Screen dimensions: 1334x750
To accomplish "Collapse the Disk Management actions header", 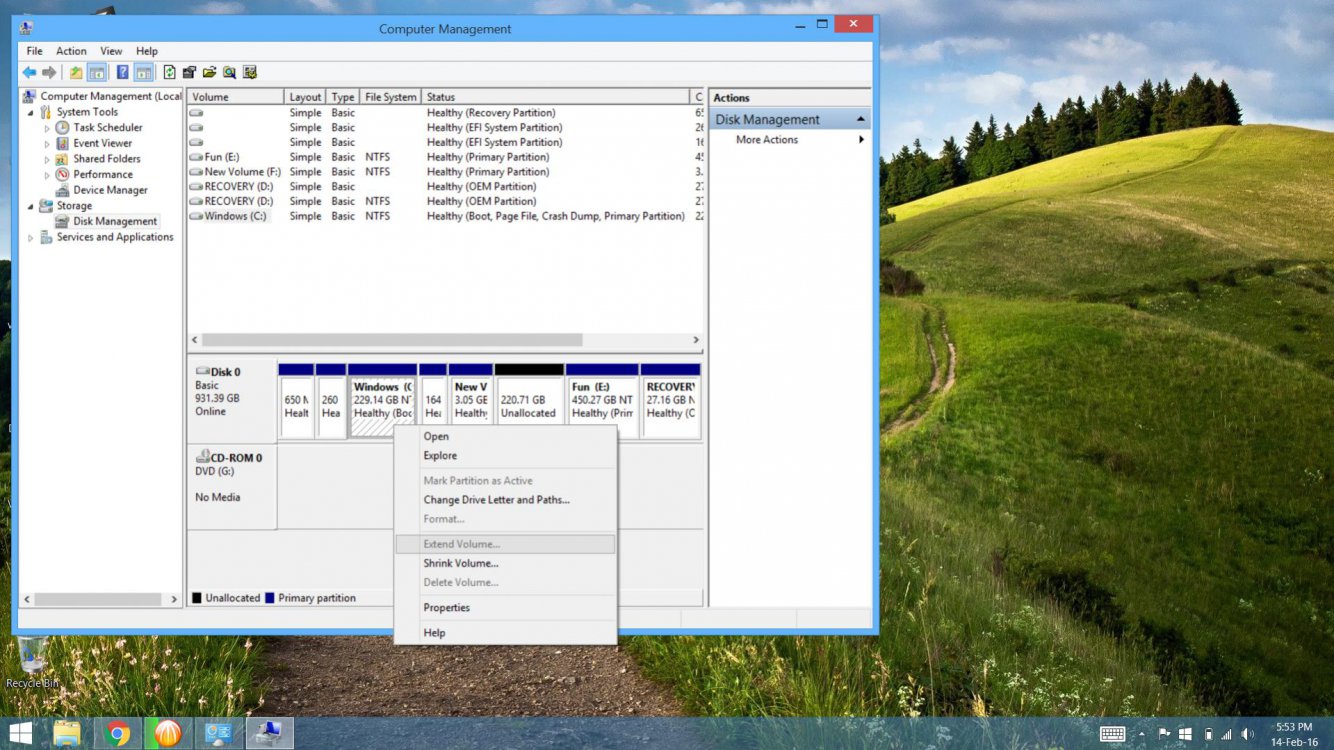I will [x=860, y=119].
